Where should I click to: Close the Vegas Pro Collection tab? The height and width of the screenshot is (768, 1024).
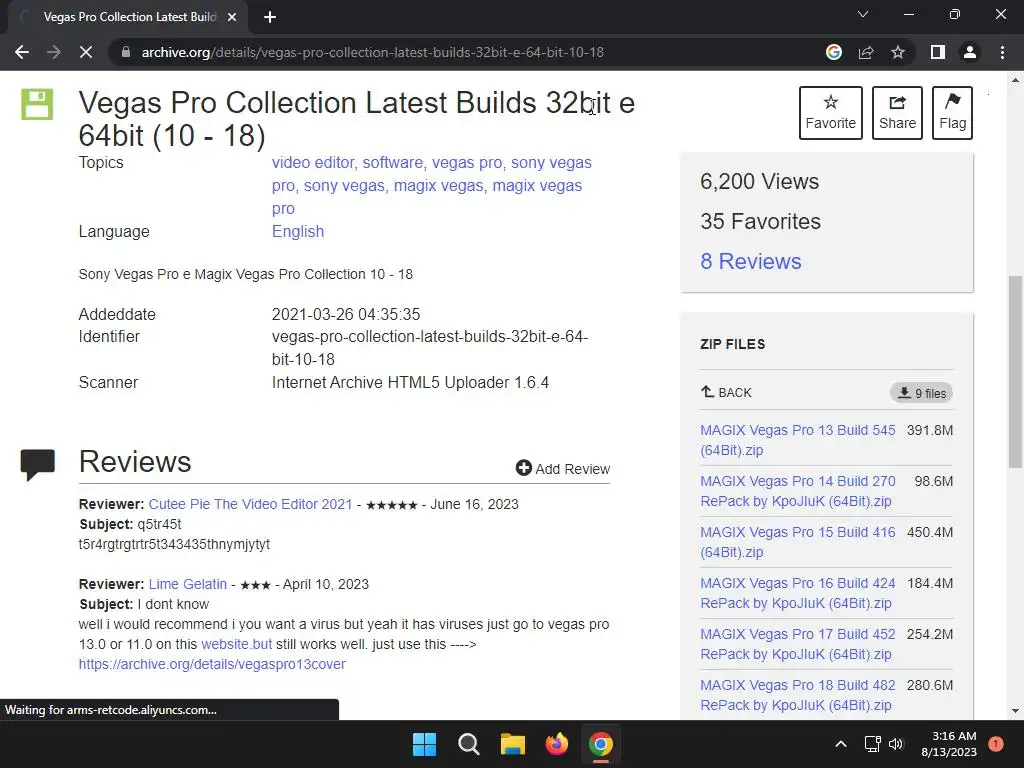[x=232, y=17]
